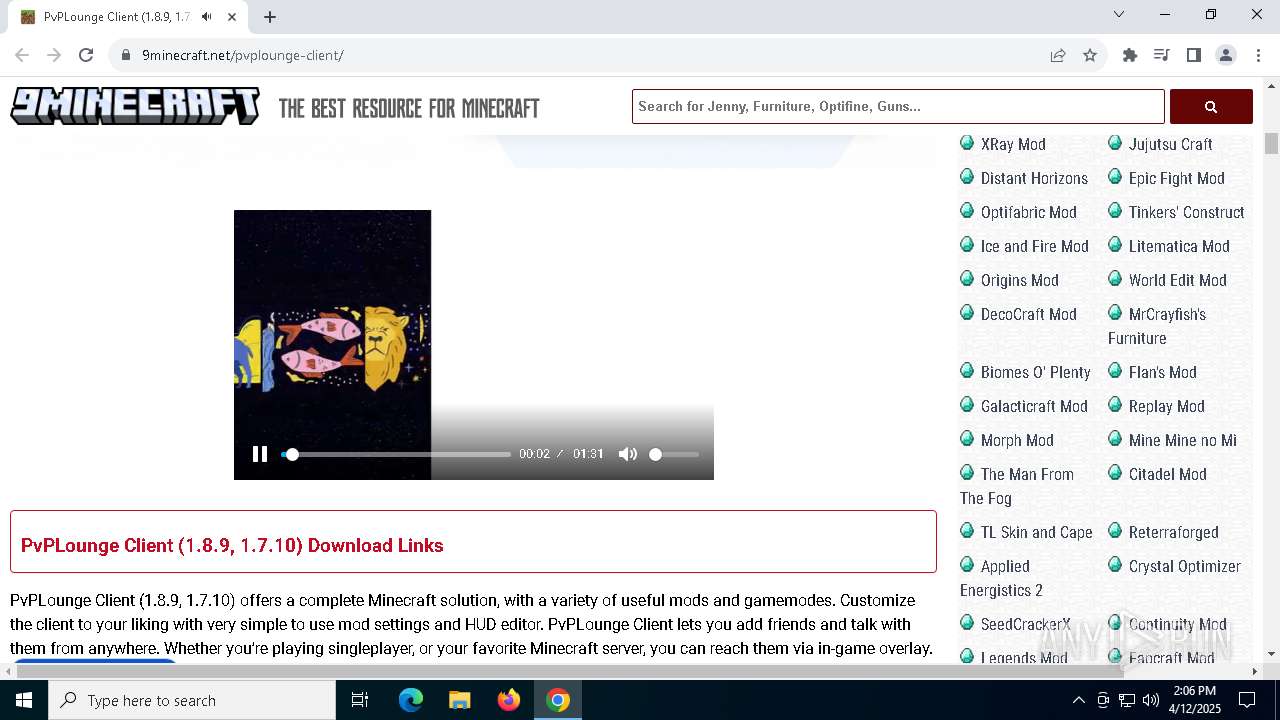Viewport: 1280px width, 720px height.
Task: Go back to the previous page
Action: coord(22,55)
